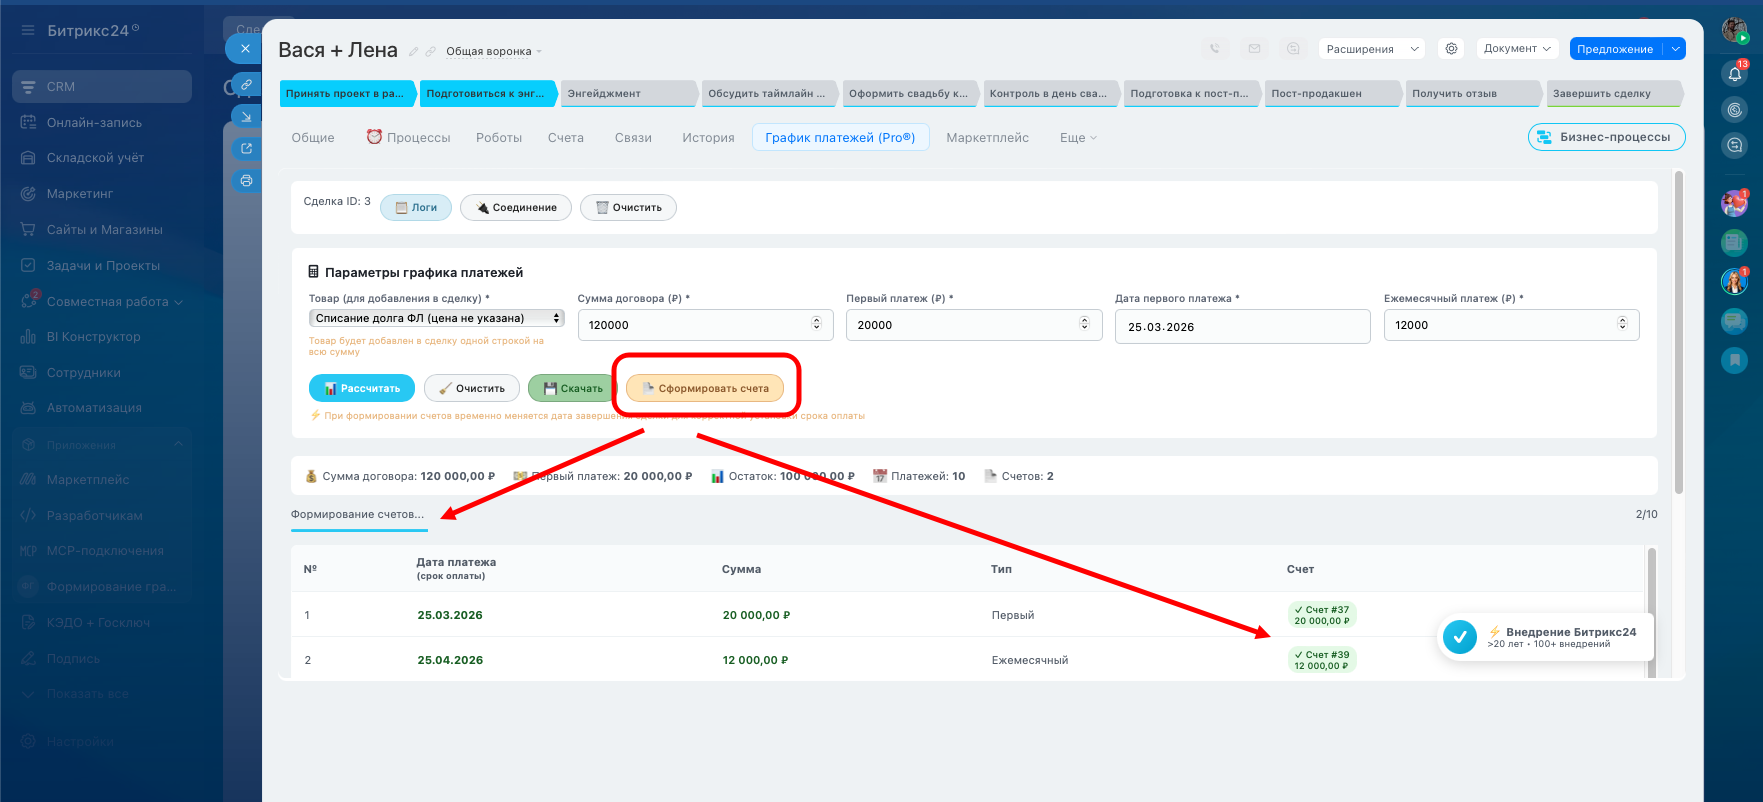This screenshot has height=802, width=1763.
Task: Click the phone call icon
Action: (x=1214, y=49)
